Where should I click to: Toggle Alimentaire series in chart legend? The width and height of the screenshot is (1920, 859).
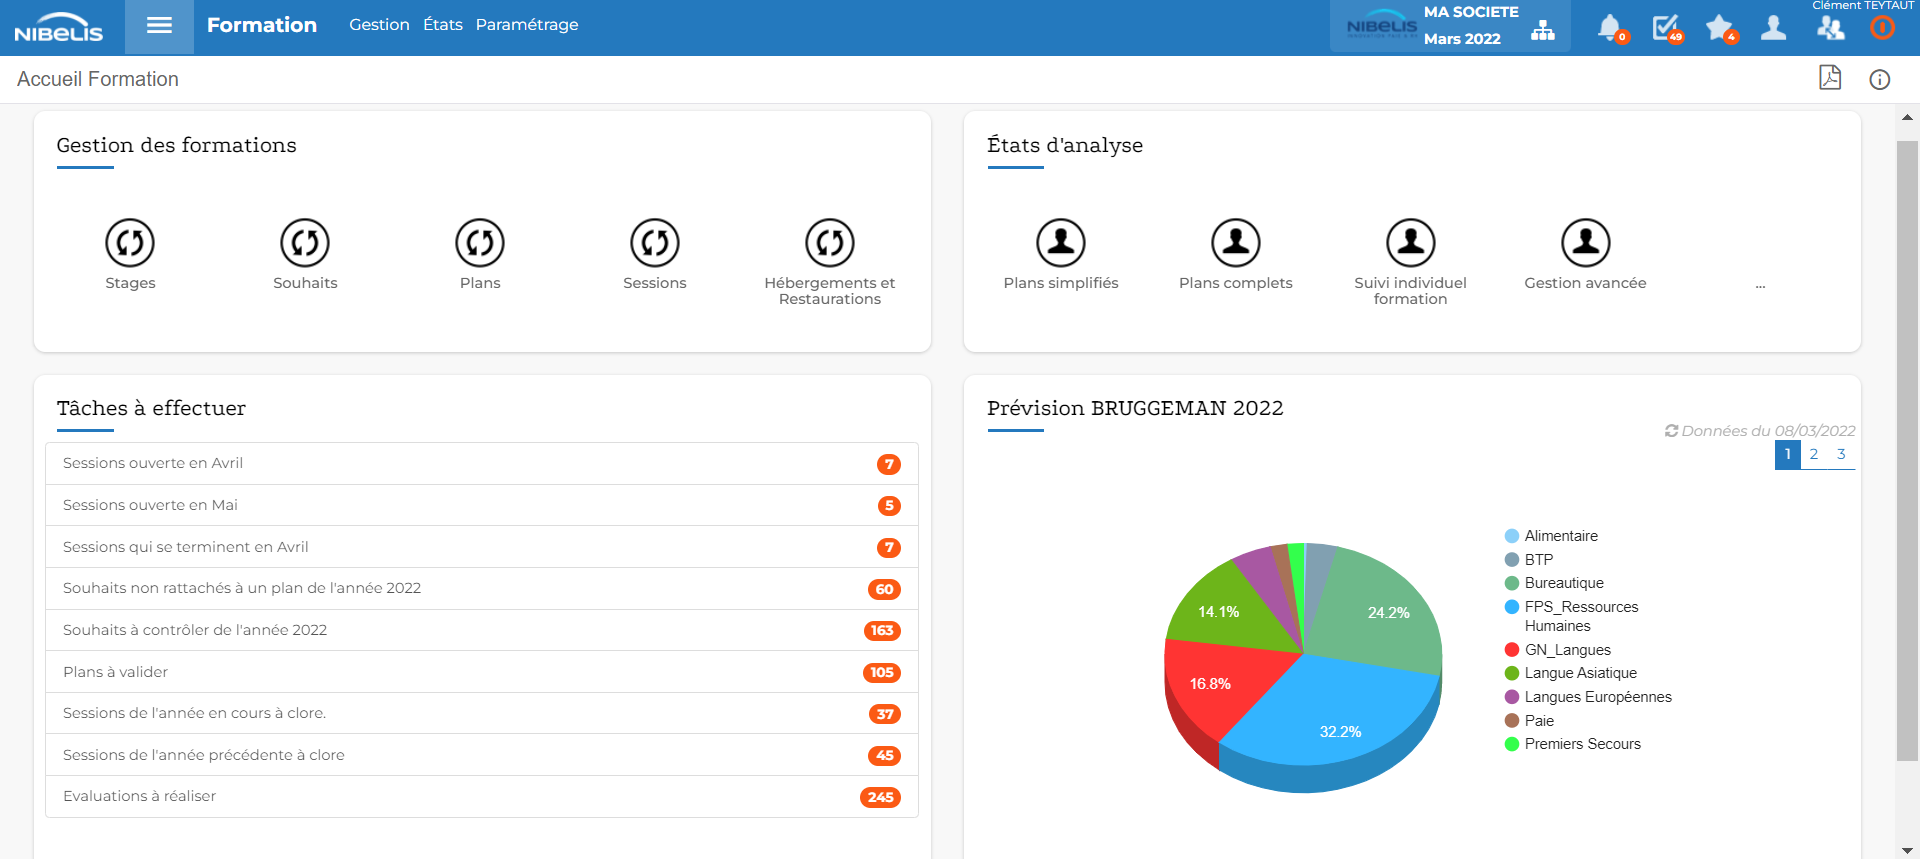1560,536
